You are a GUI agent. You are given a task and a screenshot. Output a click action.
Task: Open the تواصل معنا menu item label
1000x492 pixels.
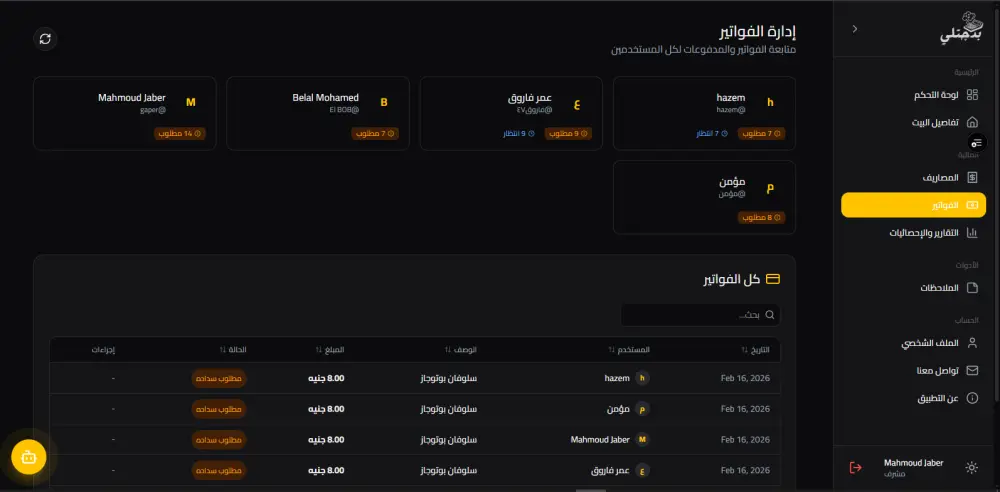click(938, 371)
